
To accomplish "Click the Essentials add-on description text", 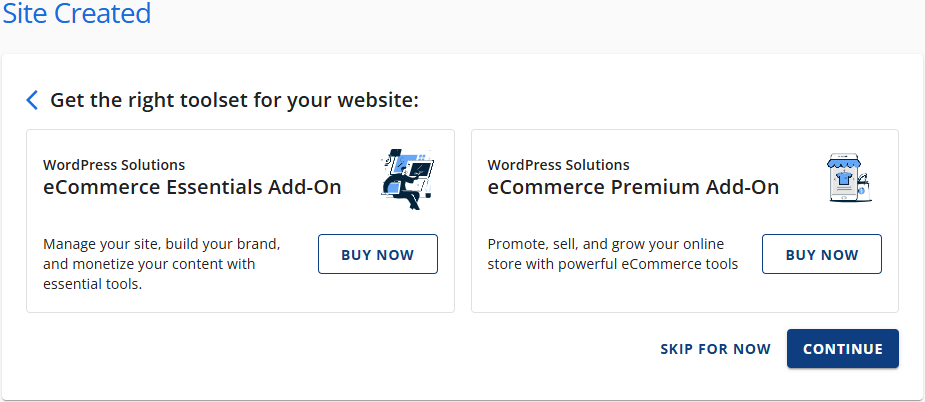I will (162, 264).
